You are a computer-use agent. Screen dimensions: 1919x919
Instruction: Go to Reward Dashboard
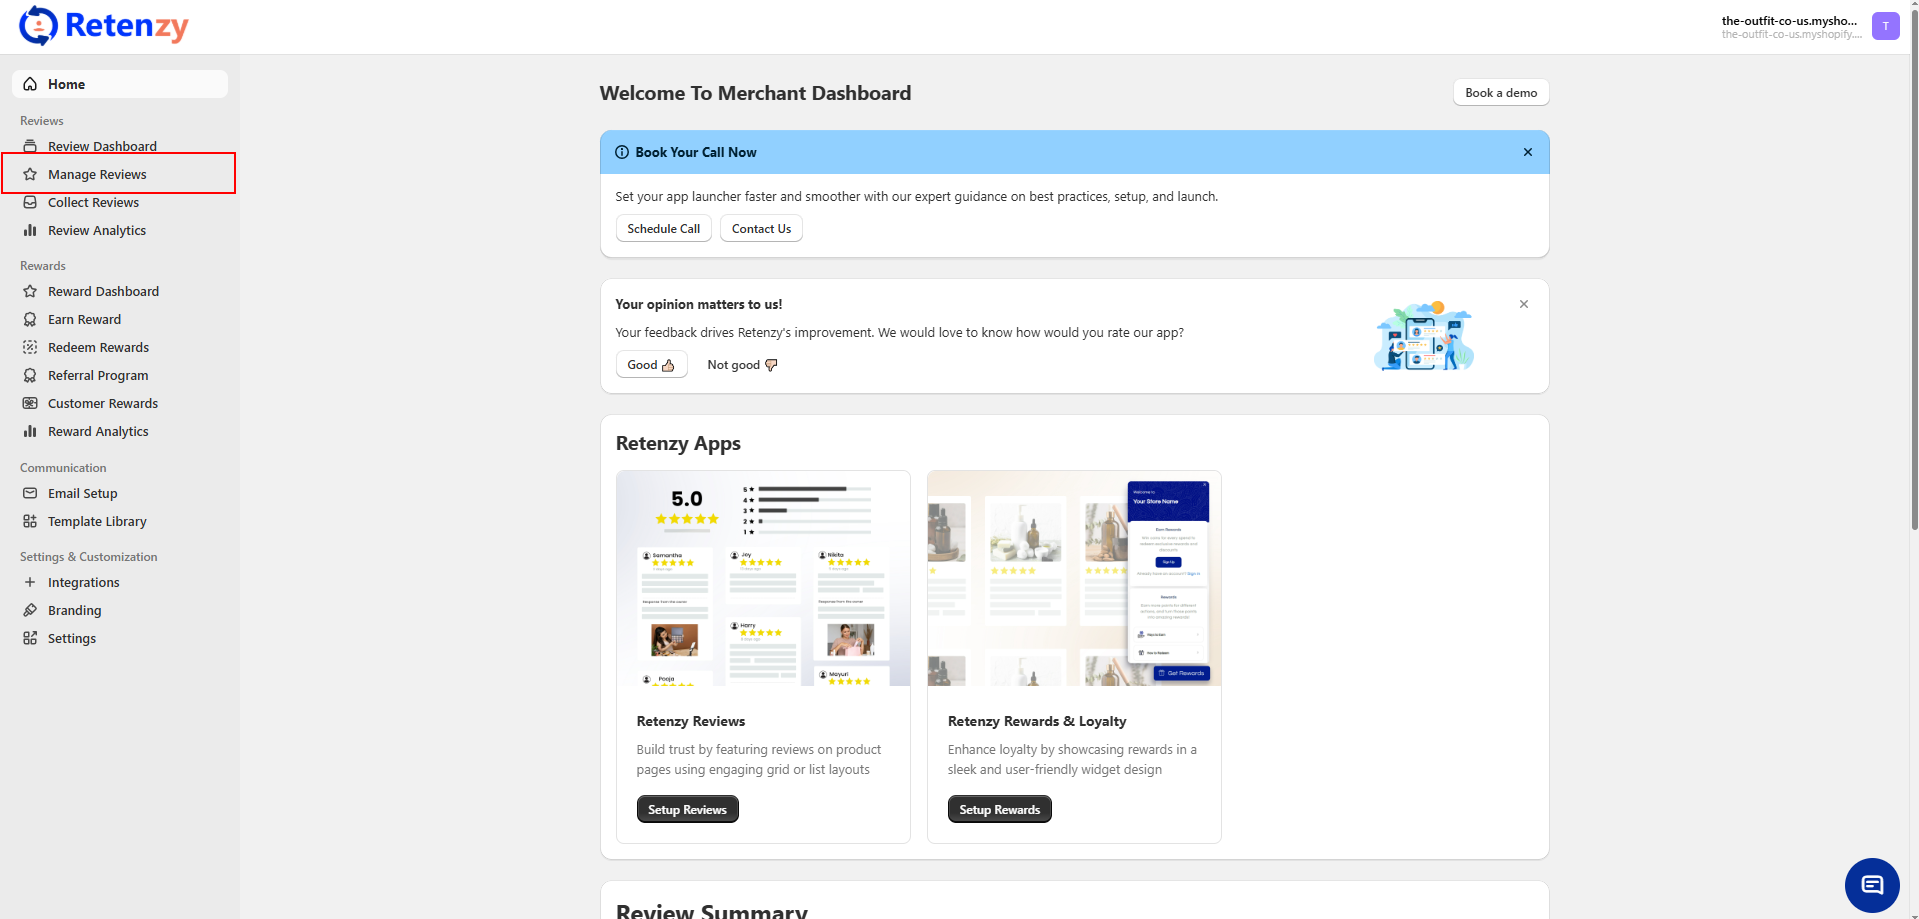coord(120,291)
